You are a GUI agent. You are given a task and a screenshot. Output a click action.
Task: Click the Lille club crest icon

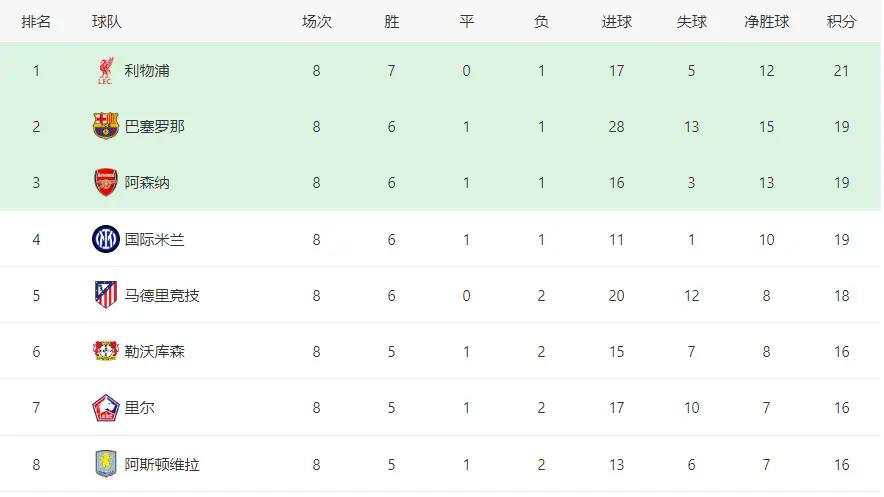point(105,407)
